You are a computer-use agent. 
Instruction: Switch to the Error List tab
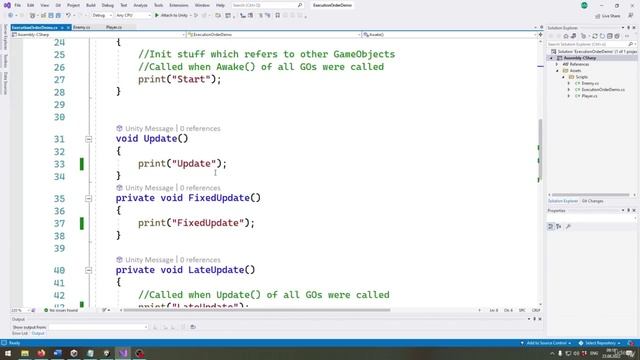(20, 333)
